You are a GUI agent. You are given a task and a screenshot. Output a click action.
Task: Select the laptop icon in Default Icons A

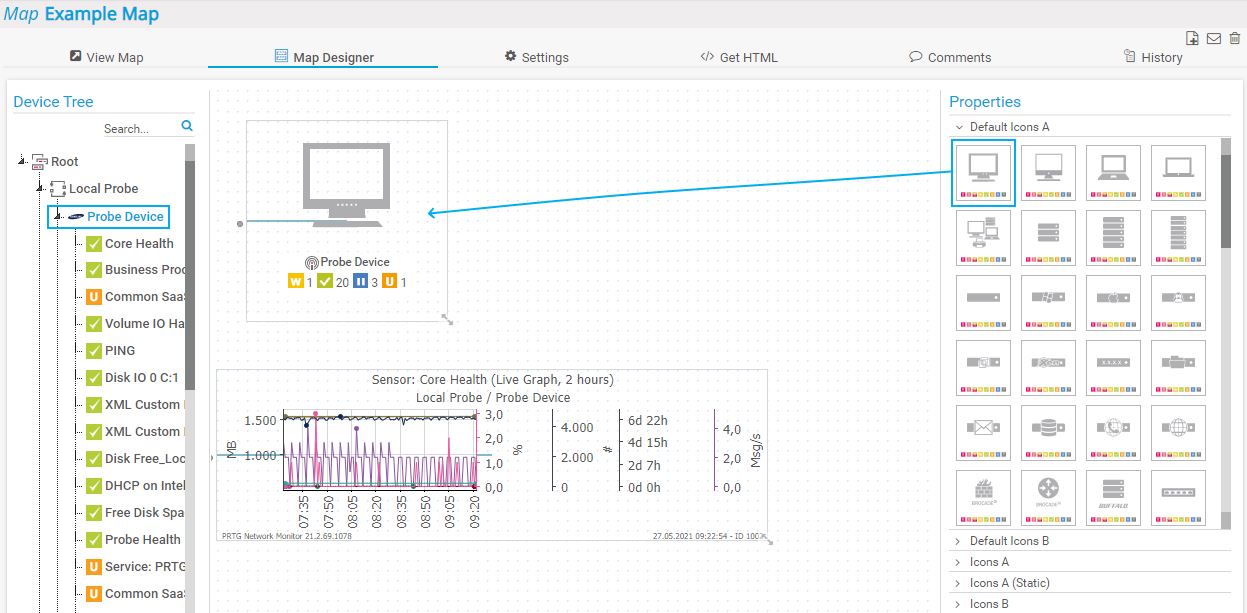click(x=1113, y=172)
